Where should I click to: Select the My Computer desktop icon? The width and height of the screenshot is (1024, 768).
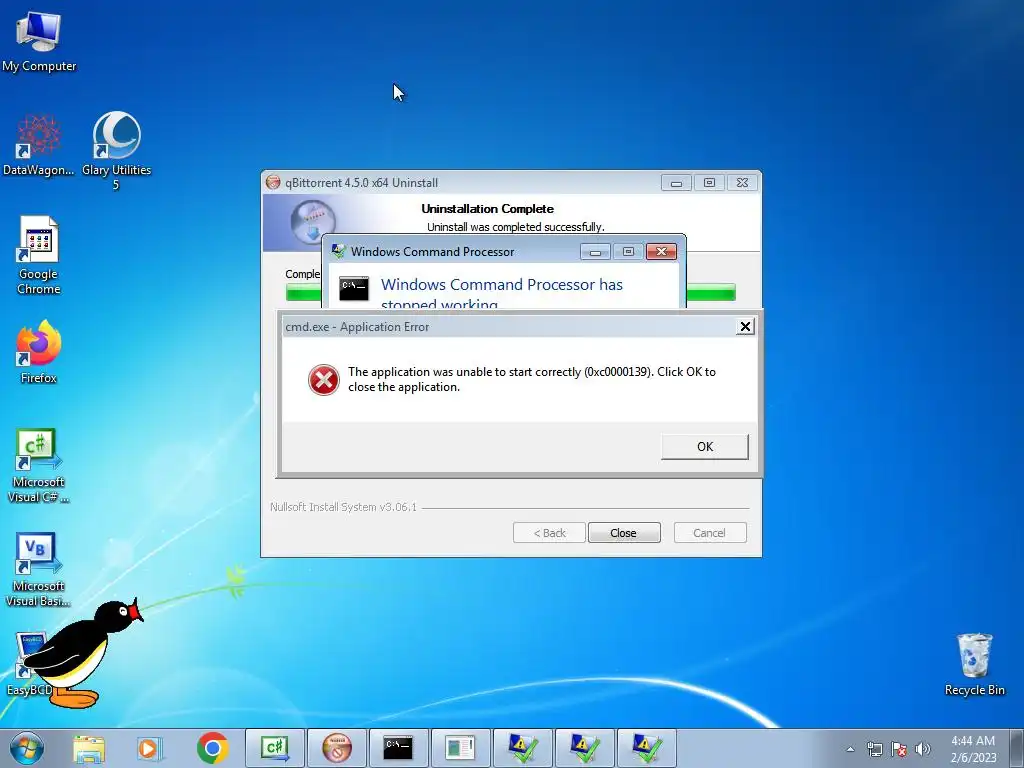[39, 41]
